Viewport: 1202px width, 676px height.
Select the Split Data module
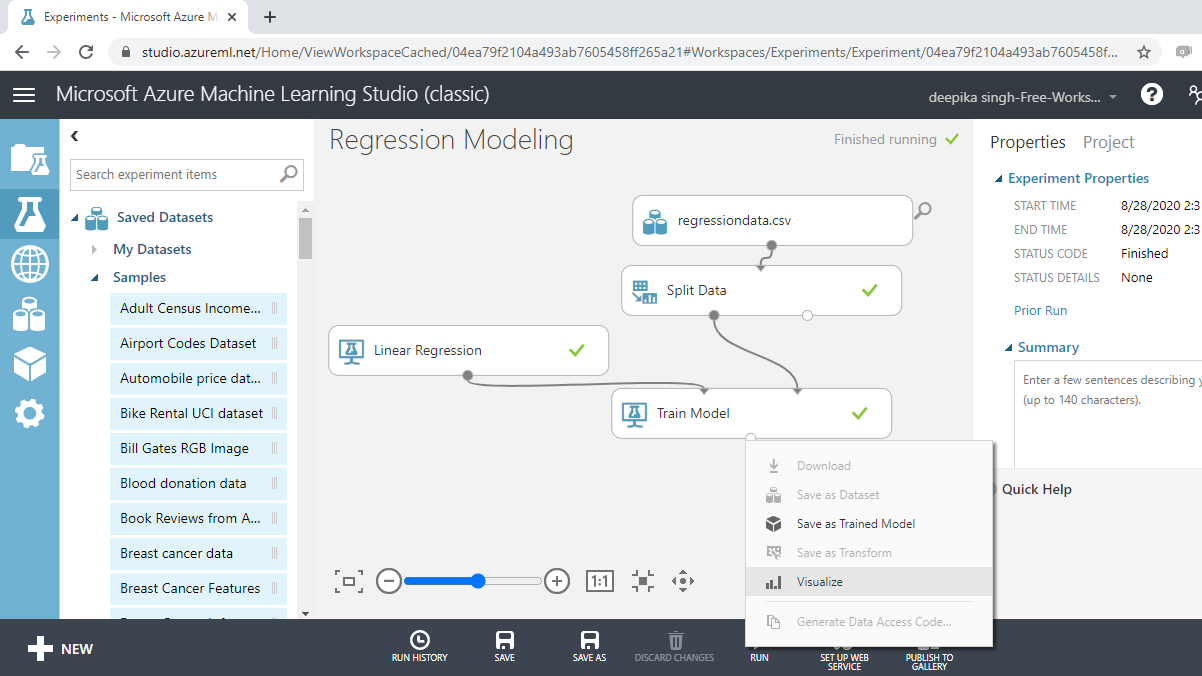pos(761,290)
